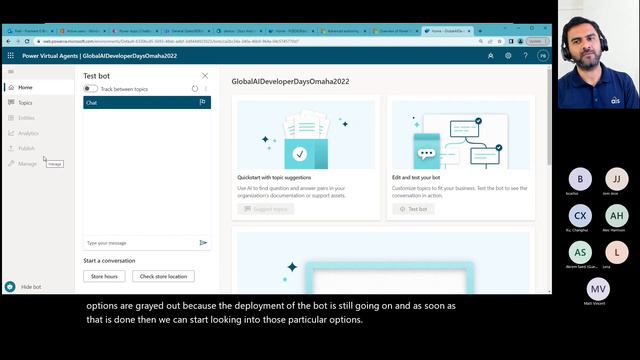Click the Suggest topics button
The width and height of the screenshot is (640, 360).
click(266, 209)
